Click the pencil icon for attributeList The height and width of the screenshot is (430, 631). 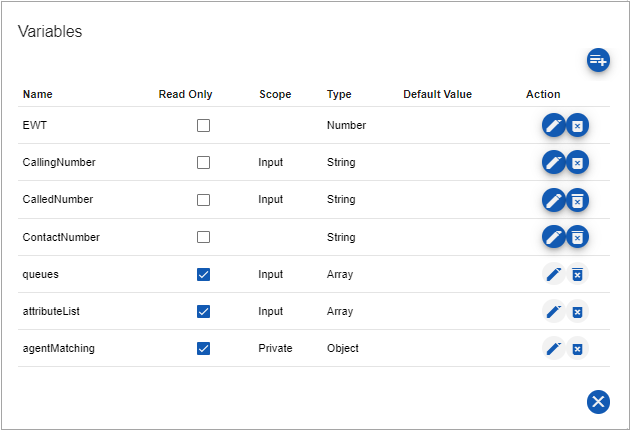point(554,311)
